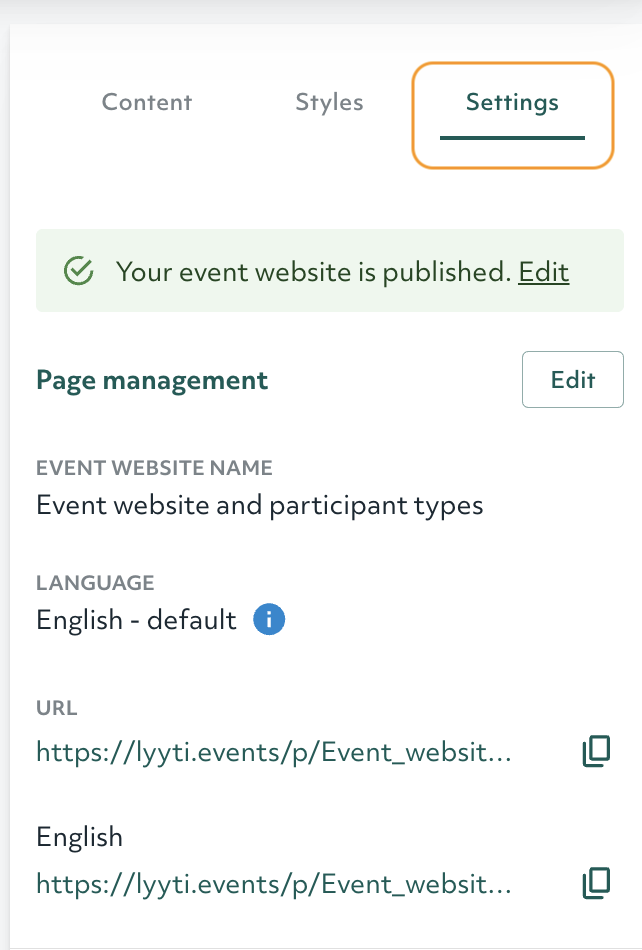Open the lyyti.events link under URL
The width and height of the screenshot is (642, 950).
point(274,752)
